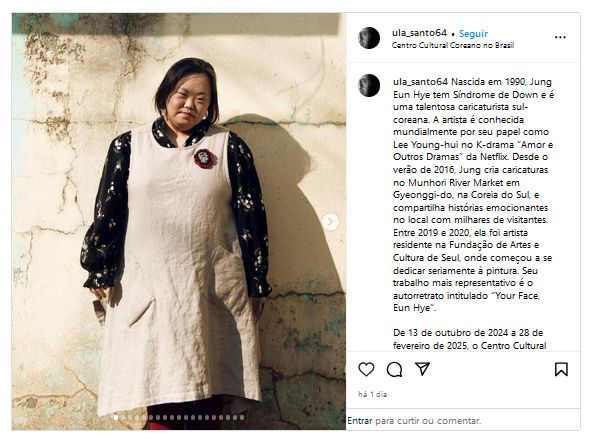Like the post with the heart icon

pyautogui.click(x=366, y=369)
